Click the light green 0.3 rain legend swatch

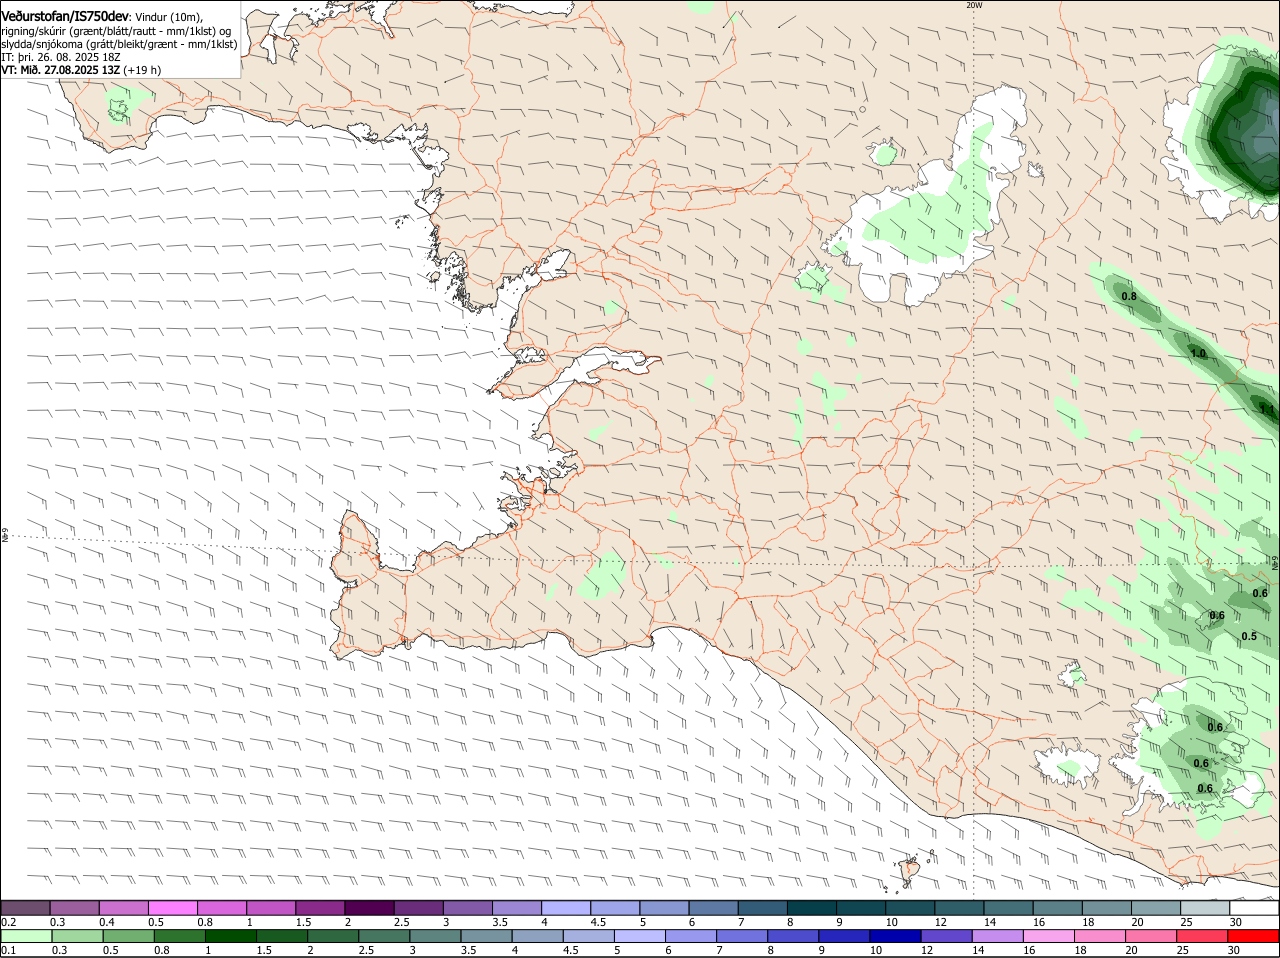[x=77, y=936]
